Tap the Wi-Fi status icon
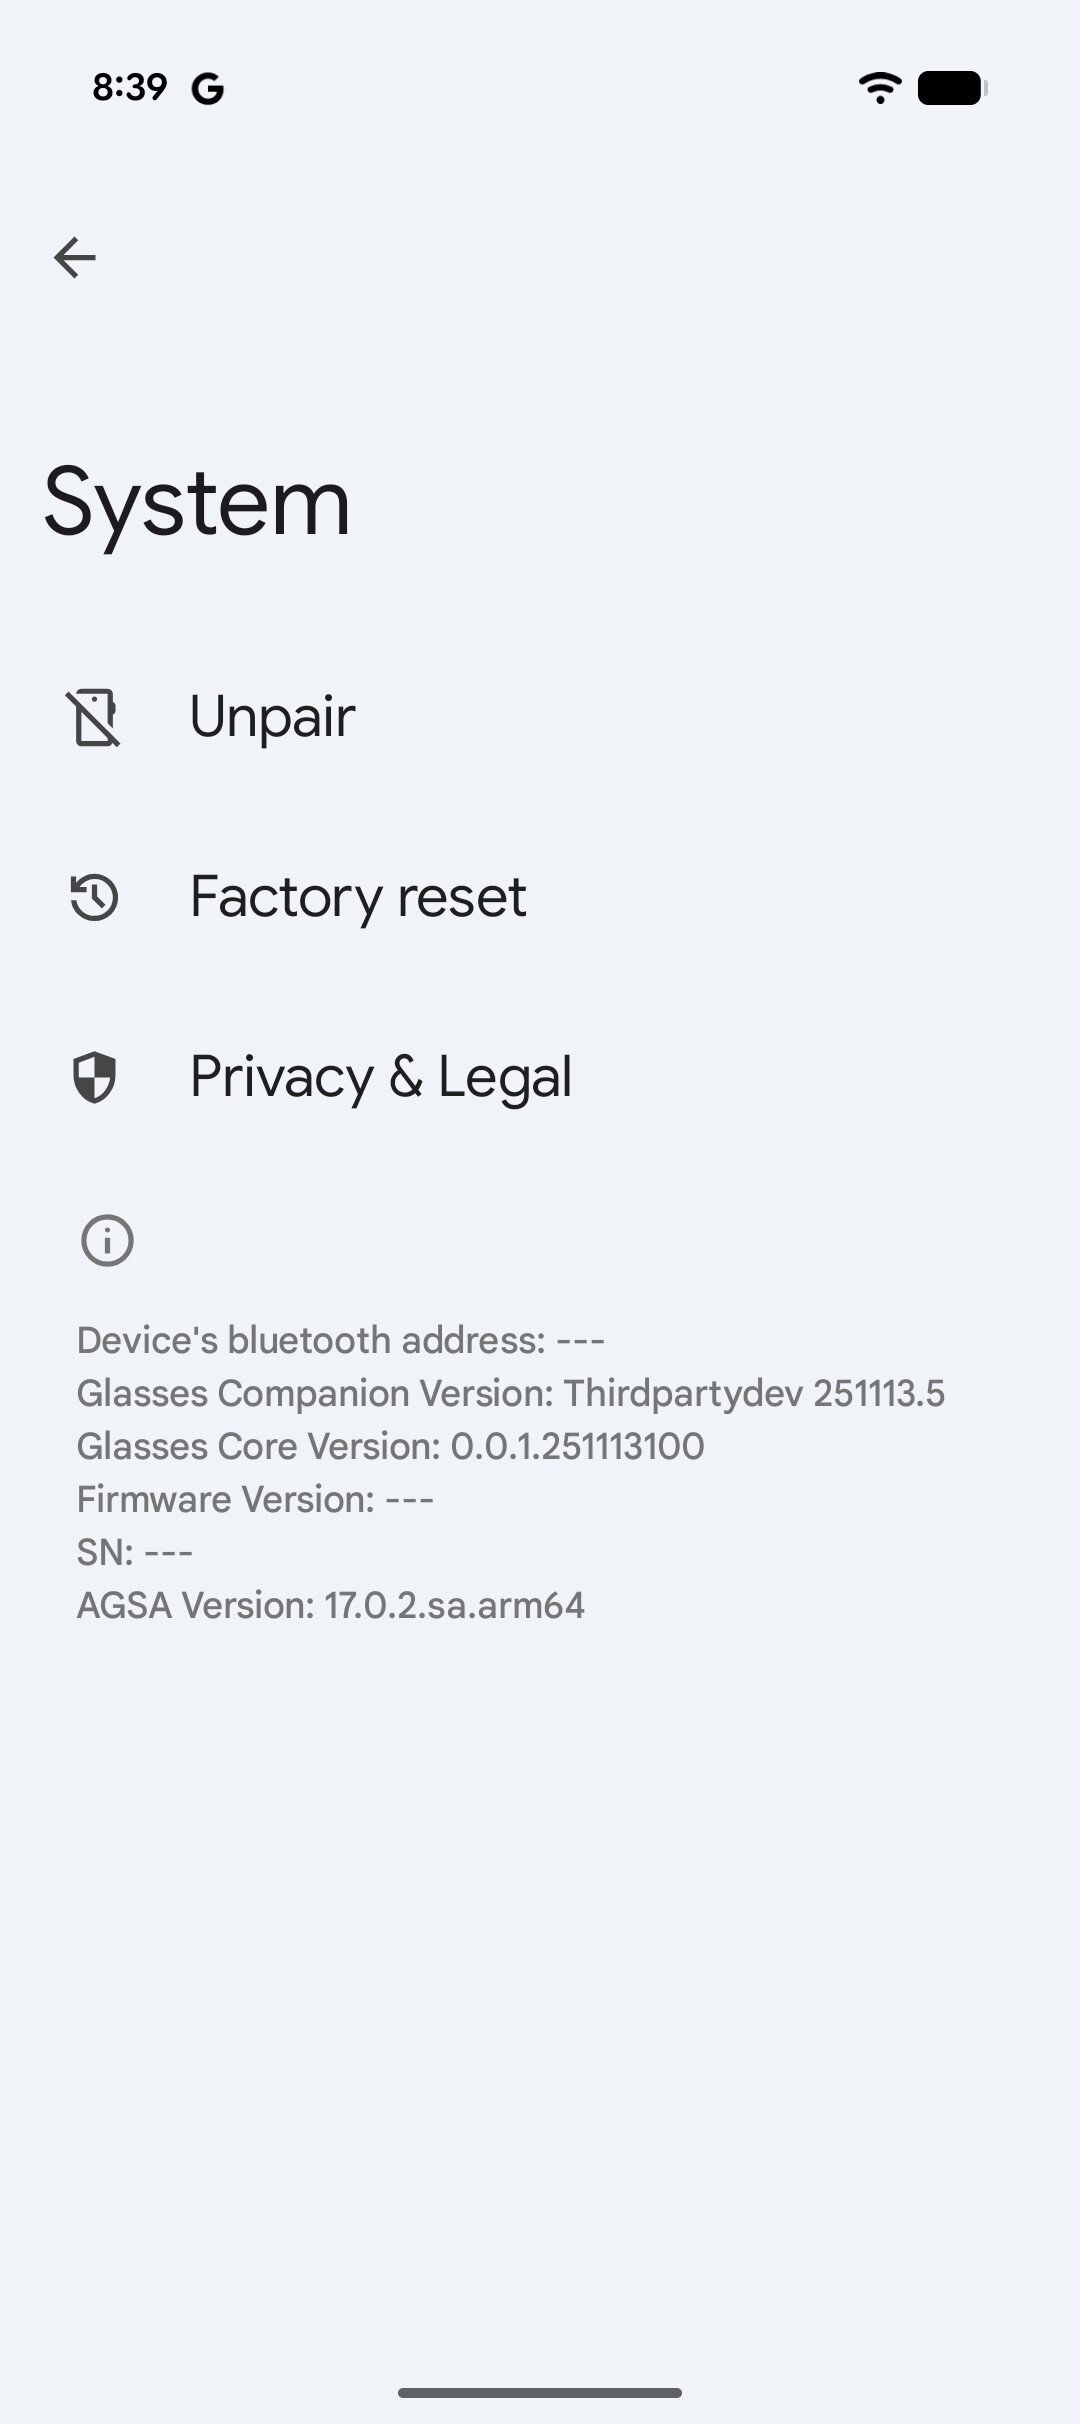This screenshot has height=2424, width=1080. [880, 88]
